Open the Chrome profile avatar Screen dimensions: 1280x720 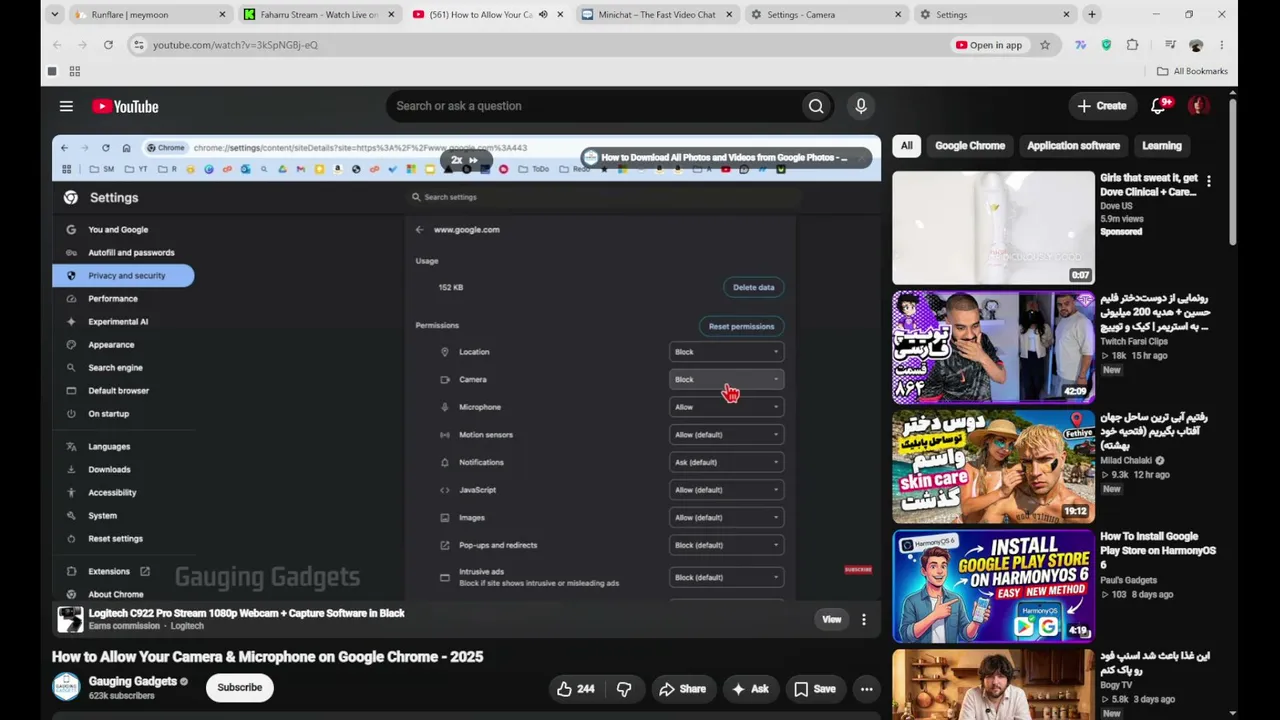1196,45
